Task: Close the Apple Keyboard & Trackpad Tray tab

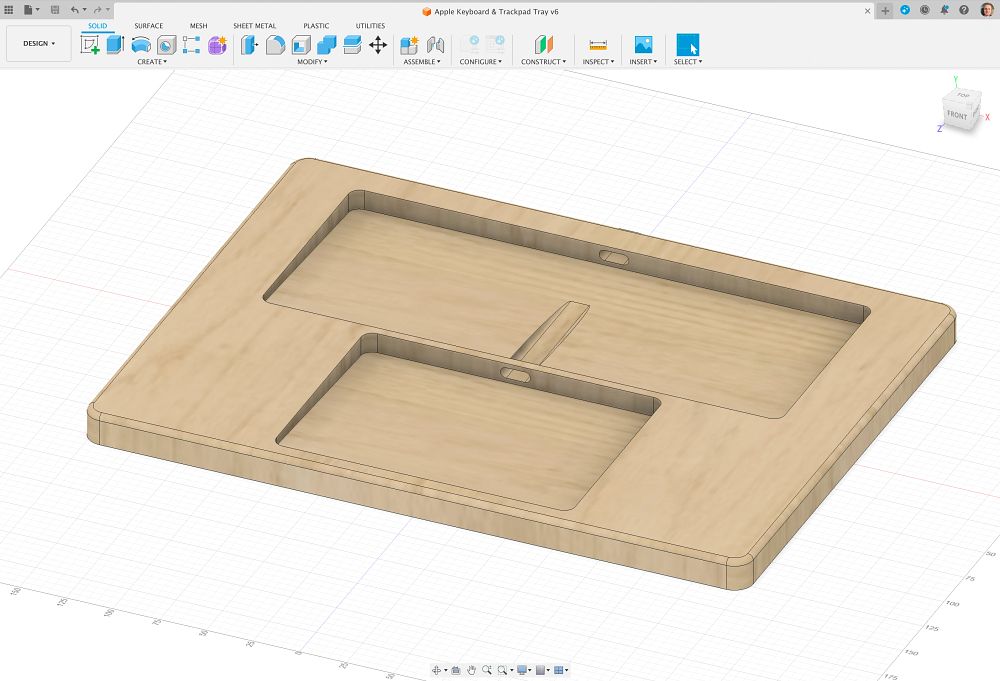Action: [x=866, y=10]
